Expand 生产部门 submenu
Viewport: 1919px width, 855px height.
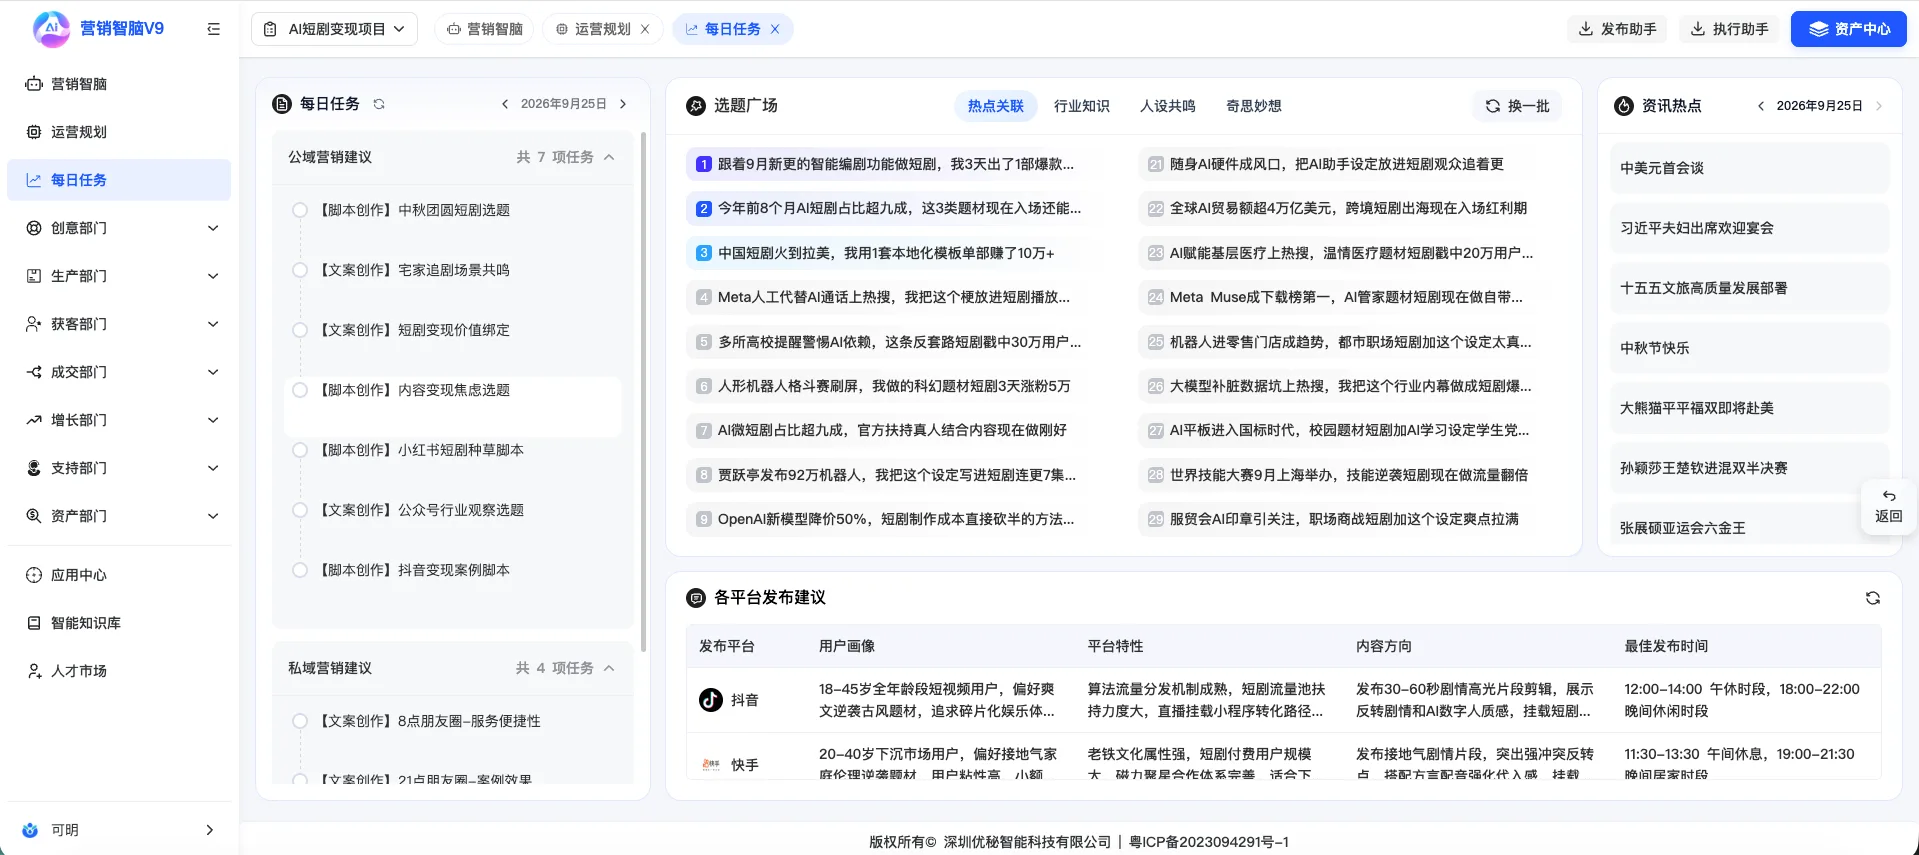213,276
